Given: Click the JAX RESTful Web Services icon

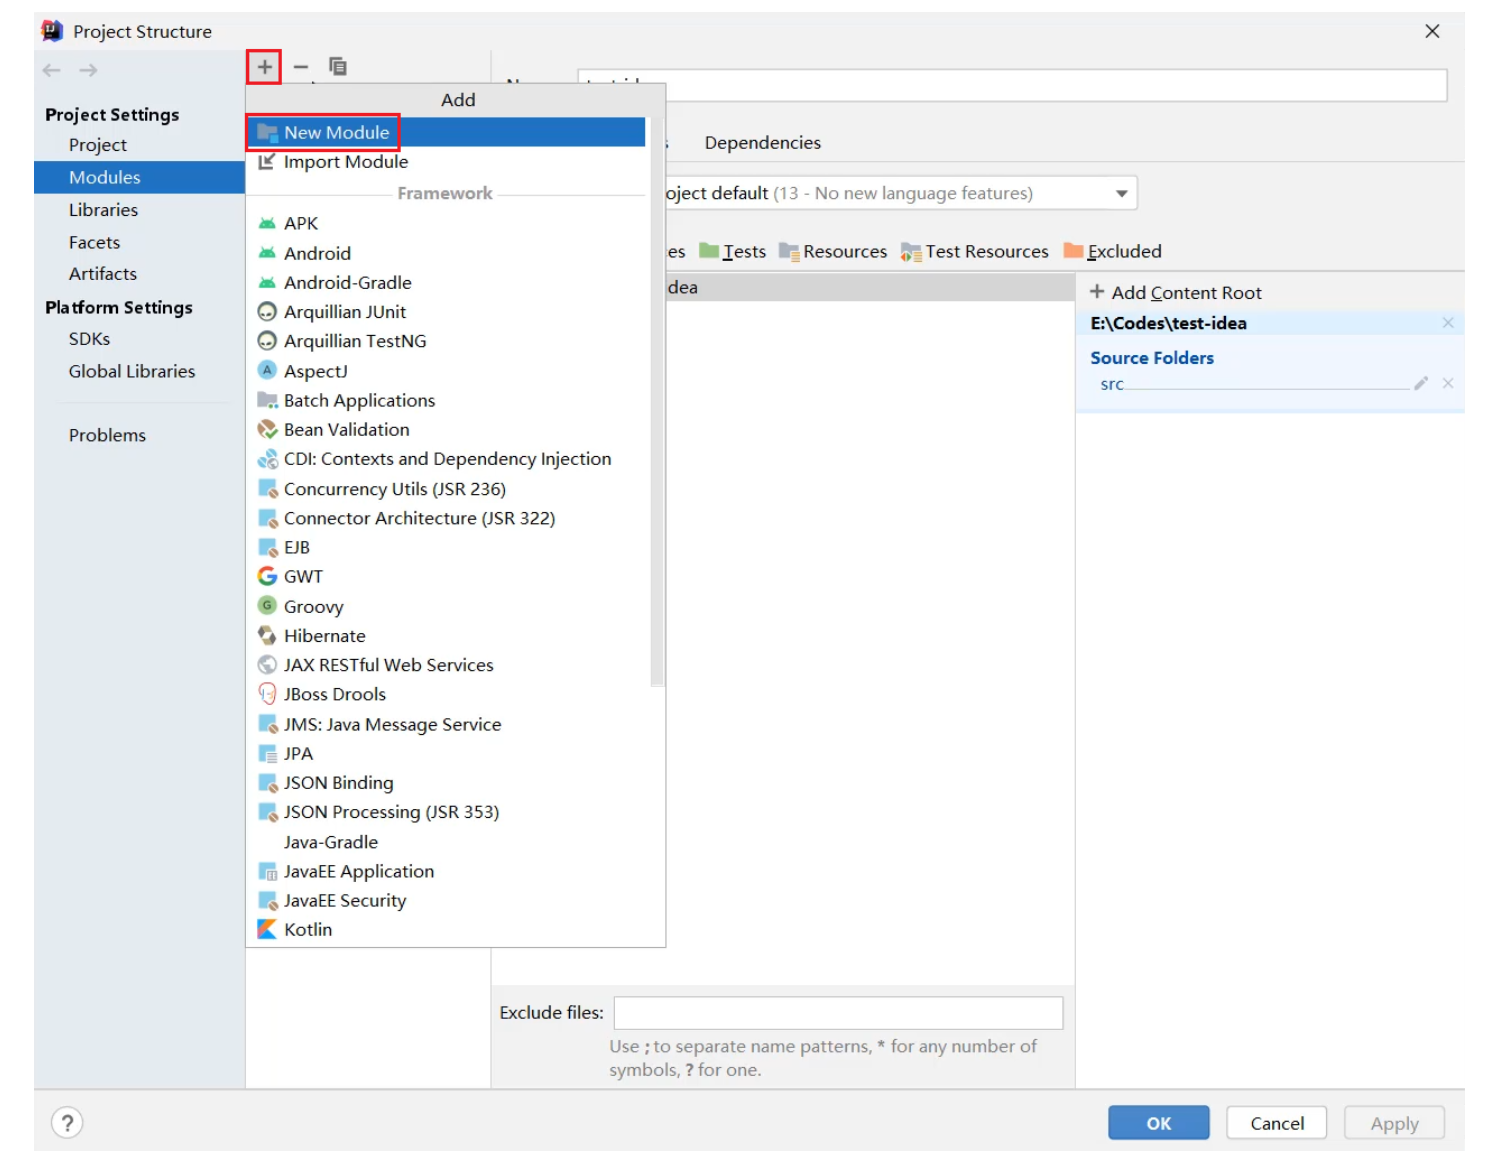Looking at the screenshot, I should [267, 664].
